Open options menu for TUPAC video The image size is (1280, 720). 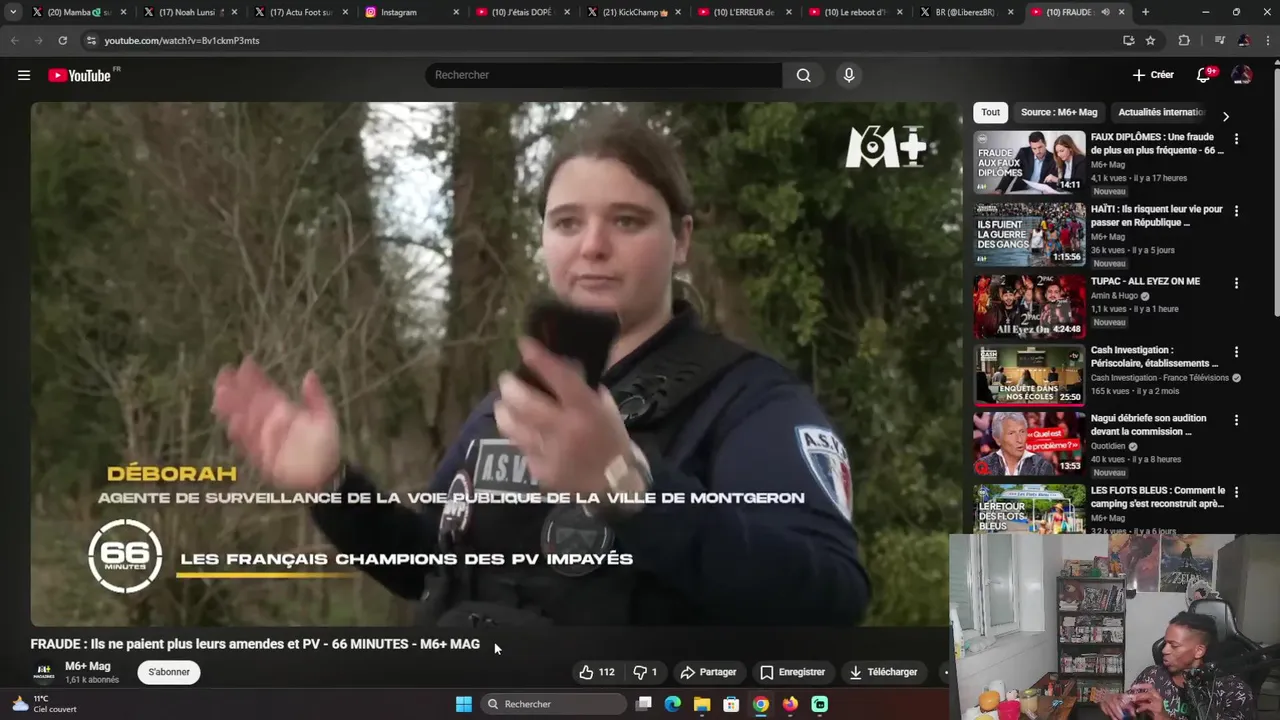(x=1236, y=283)
